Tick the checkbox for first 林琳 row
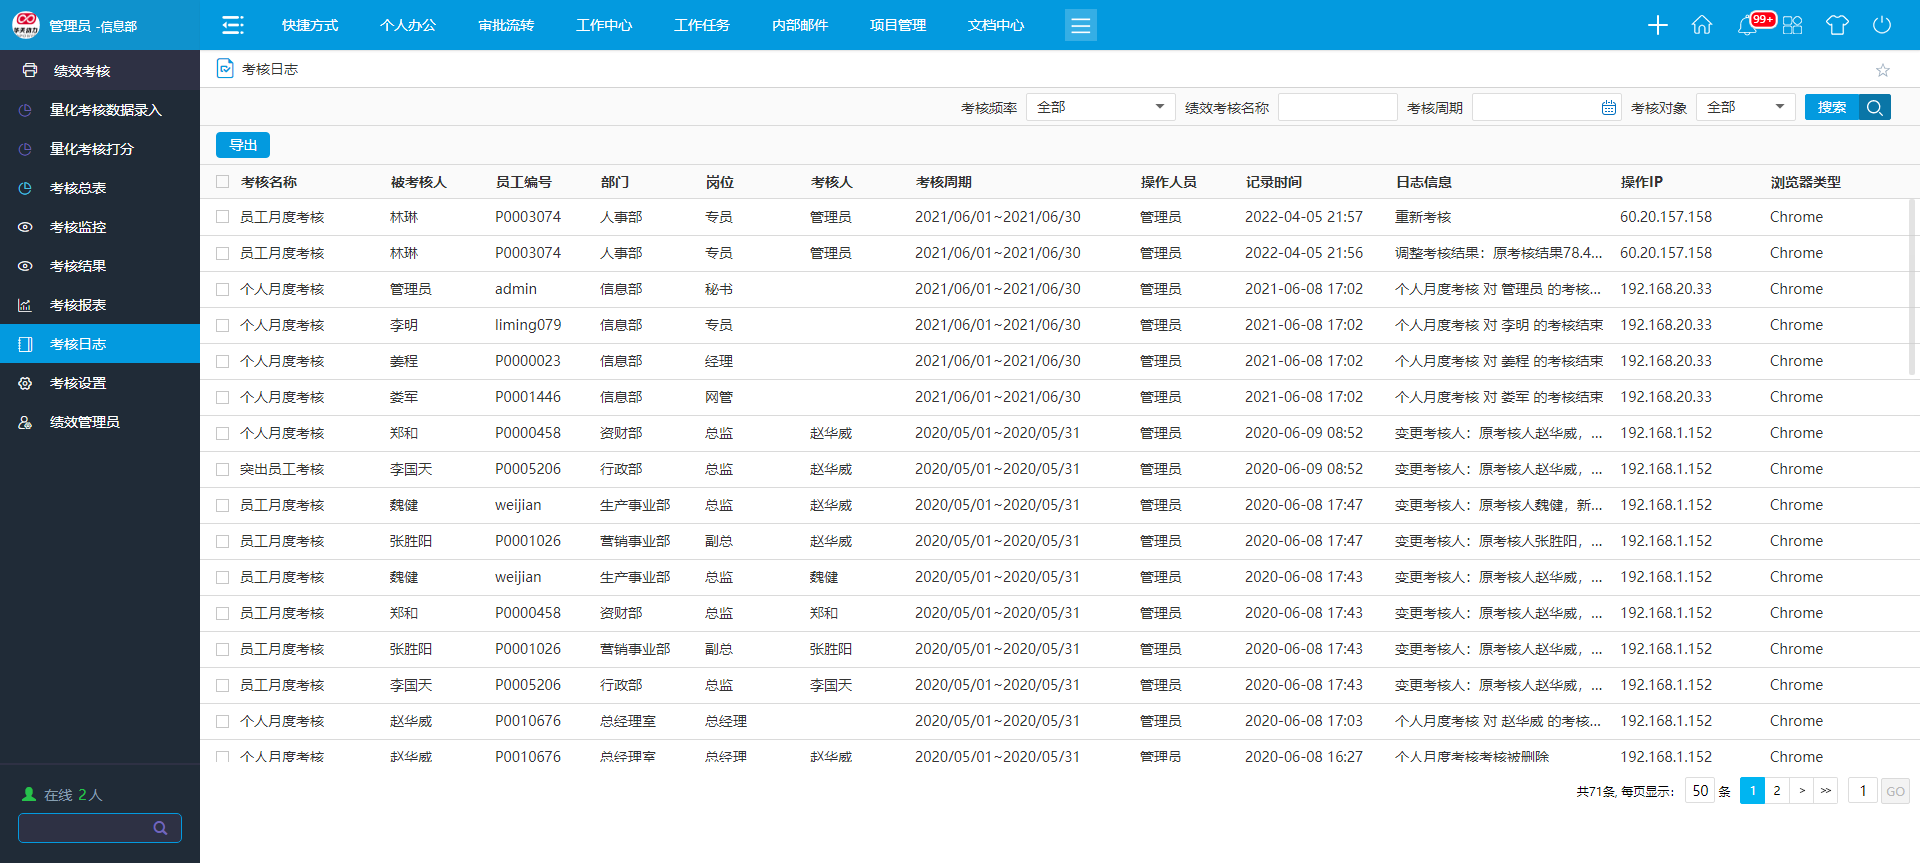The image size is (1920, 863). coord(222,217)
